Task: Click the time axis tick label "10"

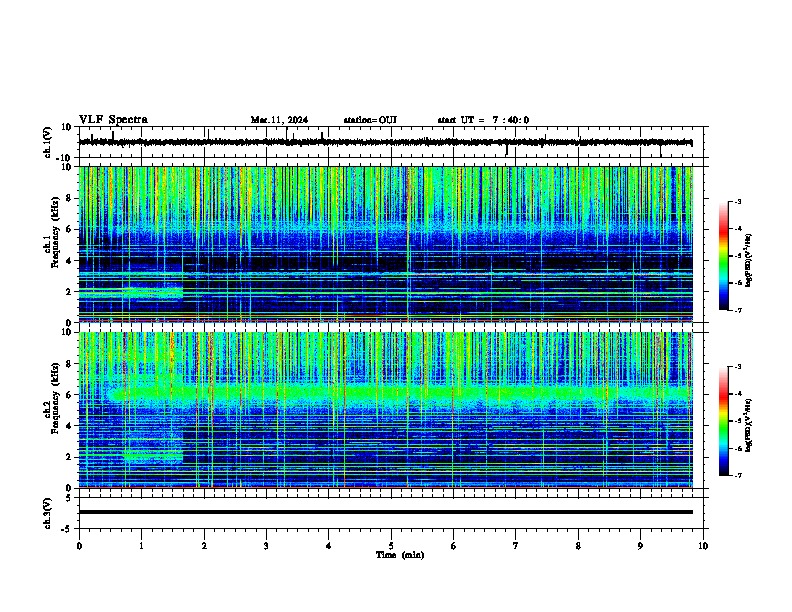Action: [703, 546]
